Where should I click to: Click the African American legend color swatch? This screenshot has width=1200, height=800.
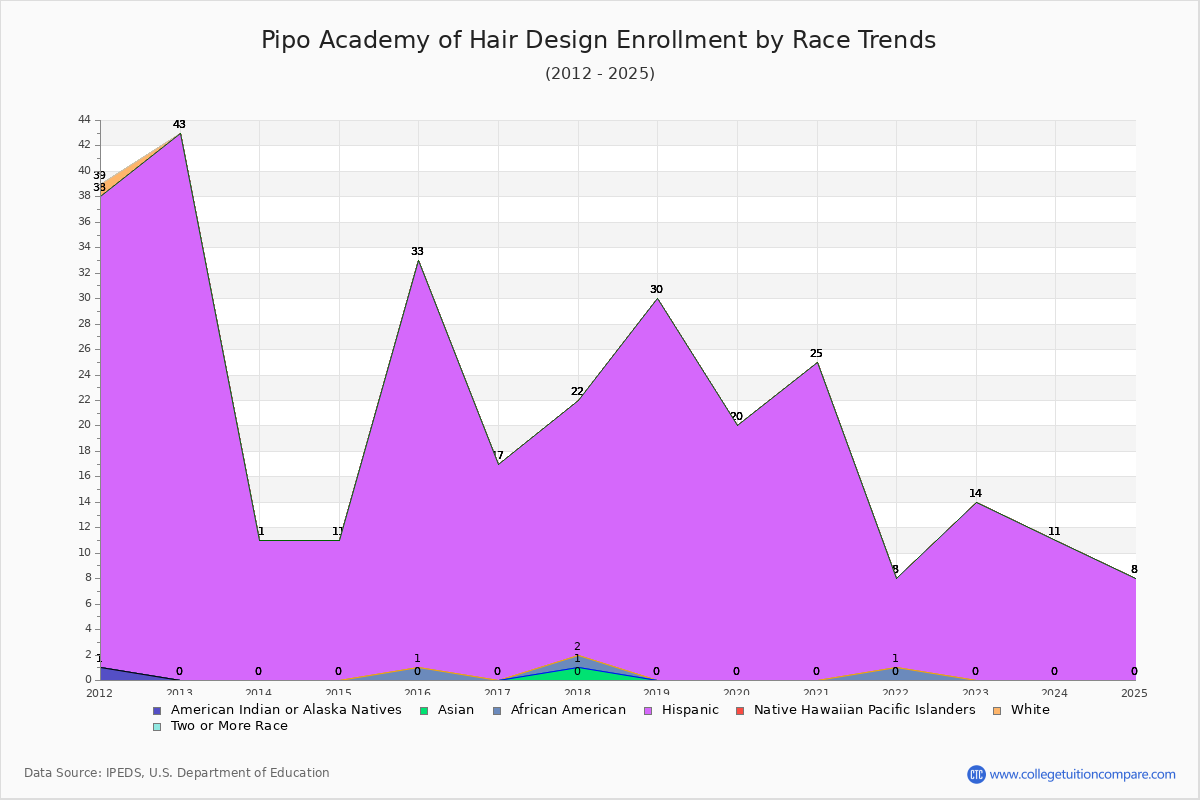click(496, 710)
